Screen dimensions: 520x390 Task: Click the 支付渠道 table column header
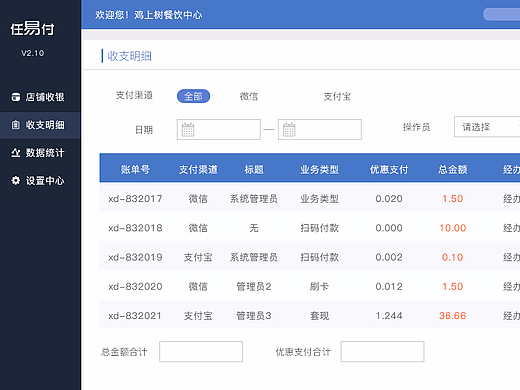tap(198, 169)
